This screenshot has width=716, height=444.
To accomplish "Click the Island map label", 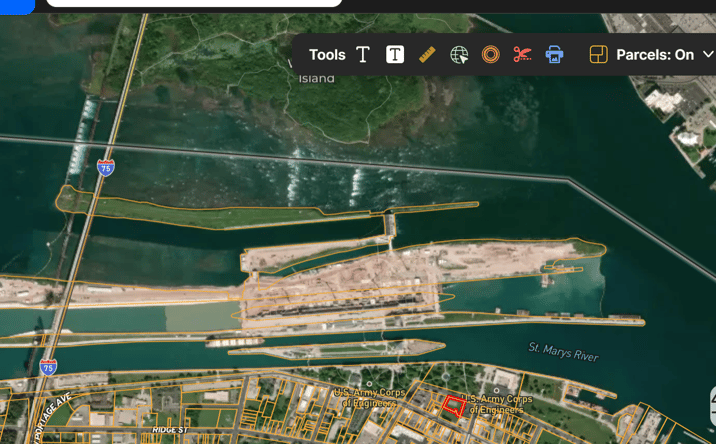I will 317,79.
